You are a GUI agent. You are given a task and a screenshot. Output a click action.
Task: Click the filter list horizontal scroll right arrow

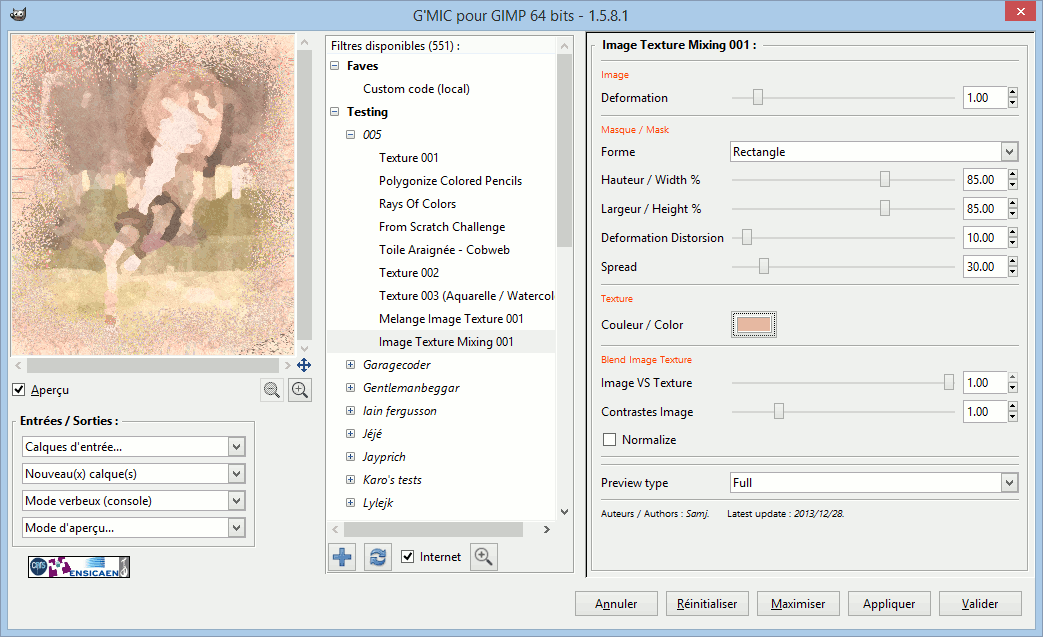tap(547, 529)
